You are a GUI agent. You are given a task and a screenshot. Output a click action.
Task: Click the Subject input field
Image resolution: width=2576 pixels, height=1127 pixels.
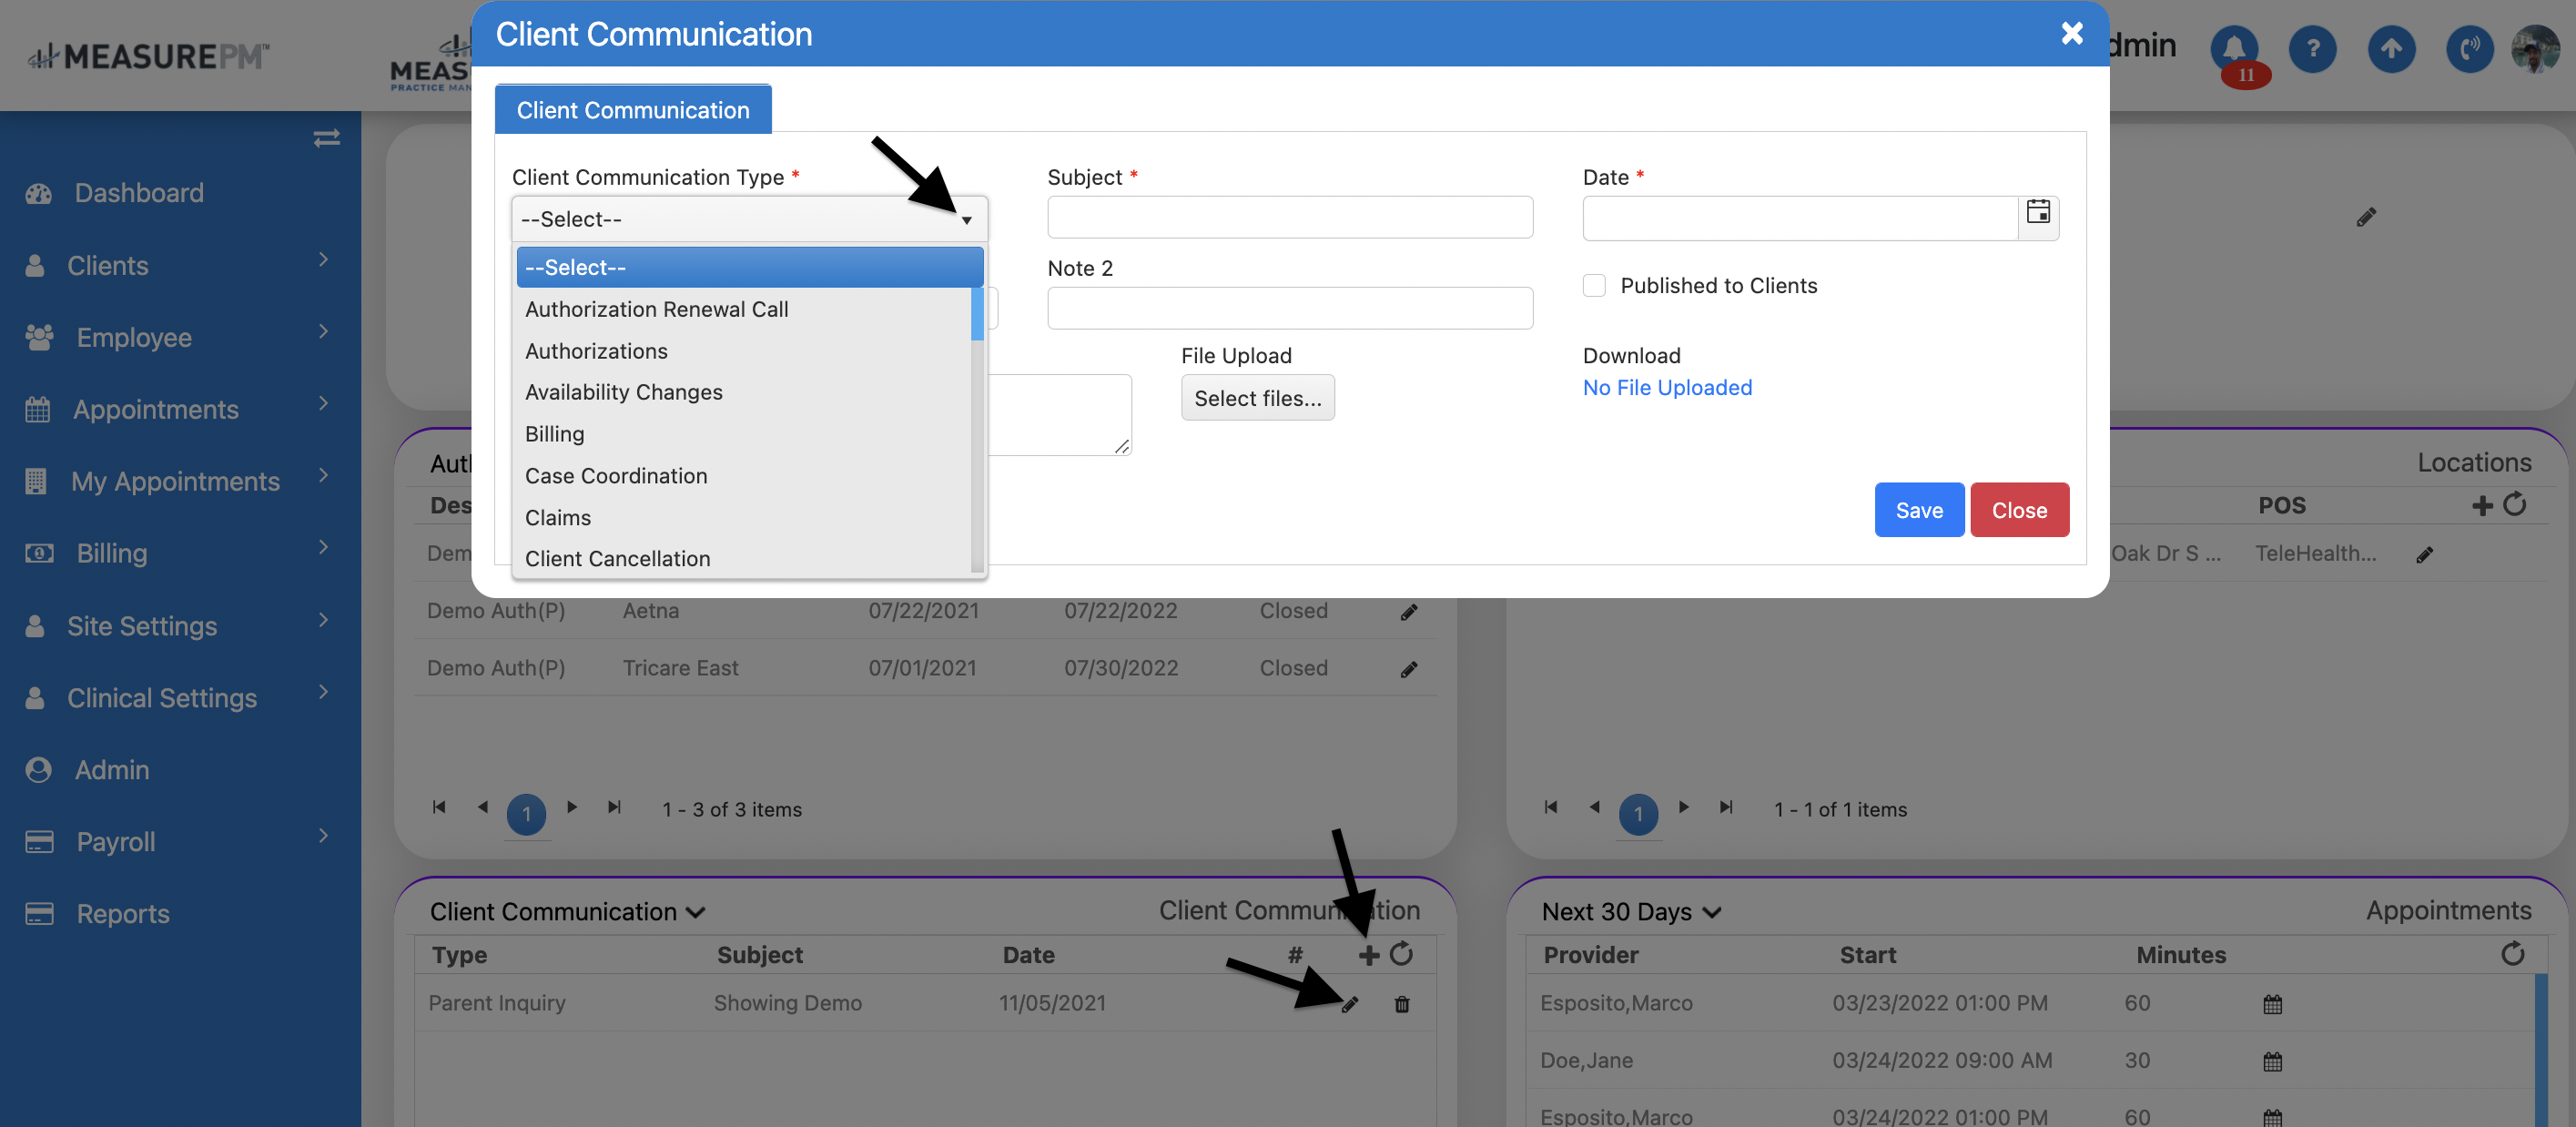[1289, 218]
